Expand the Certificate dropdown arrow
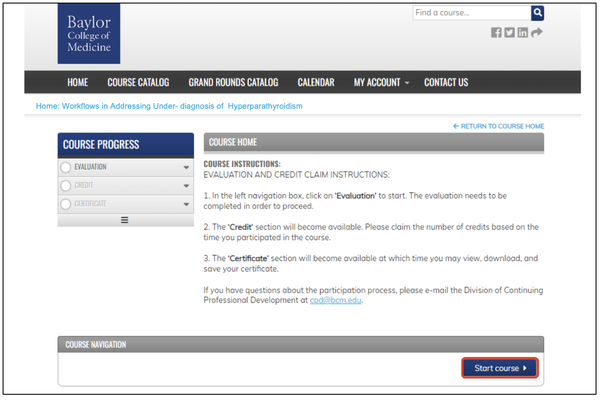This screenshot has width=600, height=400. click(186, 204)
